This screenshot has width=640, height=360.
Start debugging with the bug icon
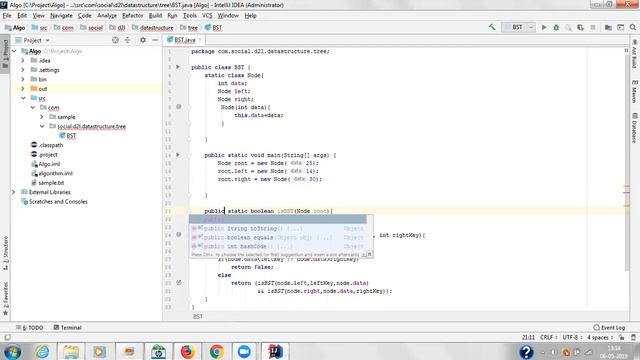click(556, 27)
